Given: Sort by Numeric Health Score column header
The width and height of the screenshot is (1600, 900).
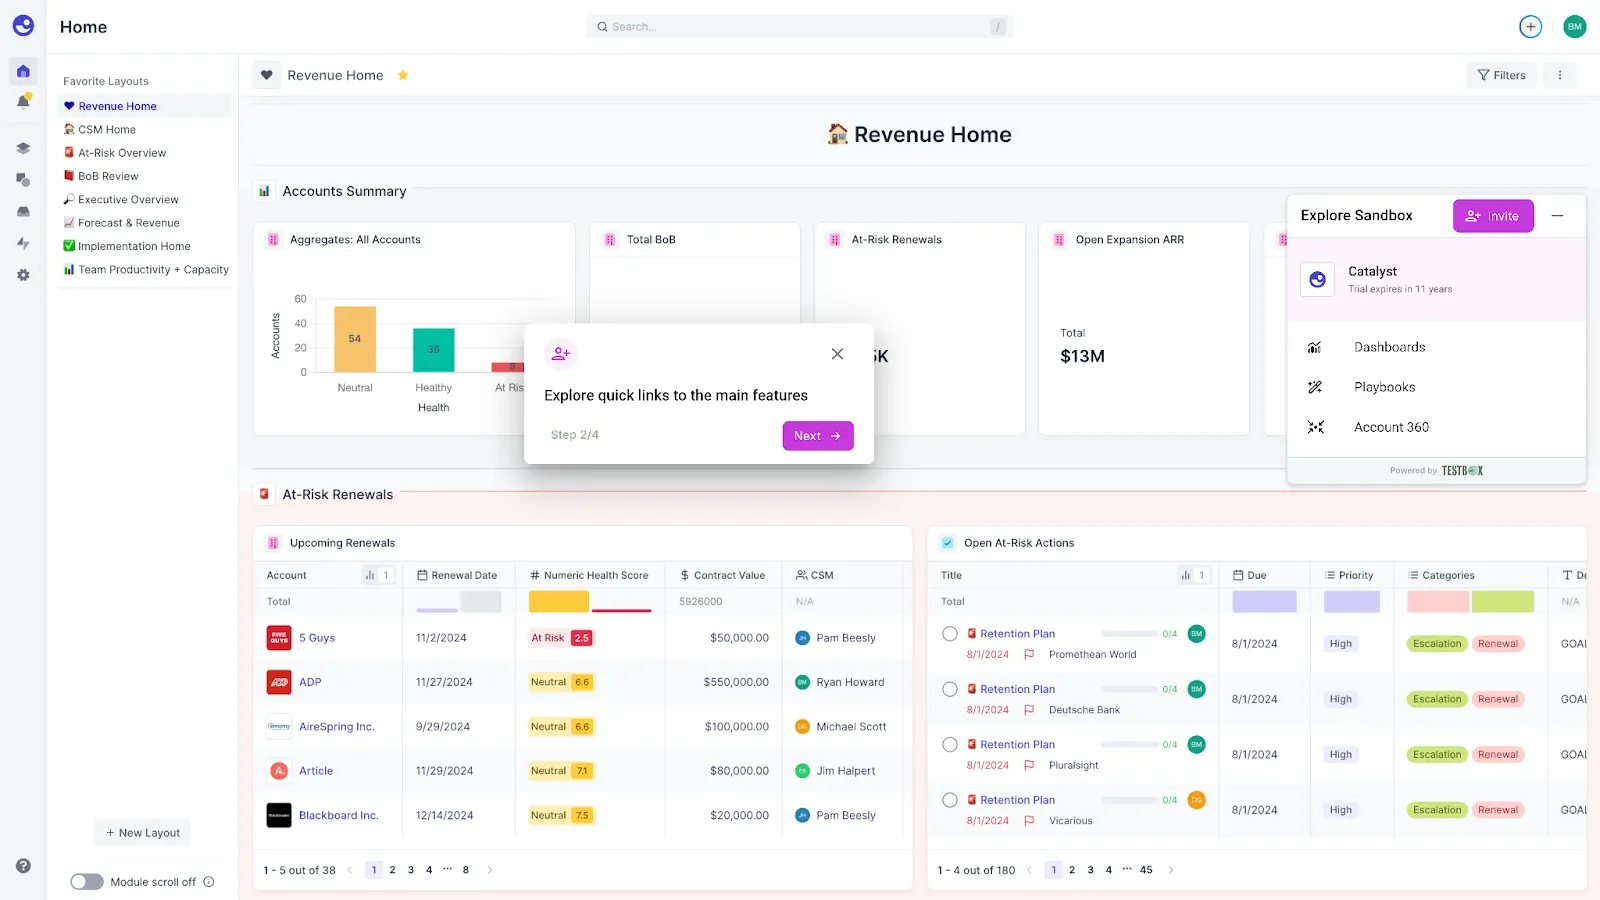Looking at the screenshot, I should coord(589,575).
